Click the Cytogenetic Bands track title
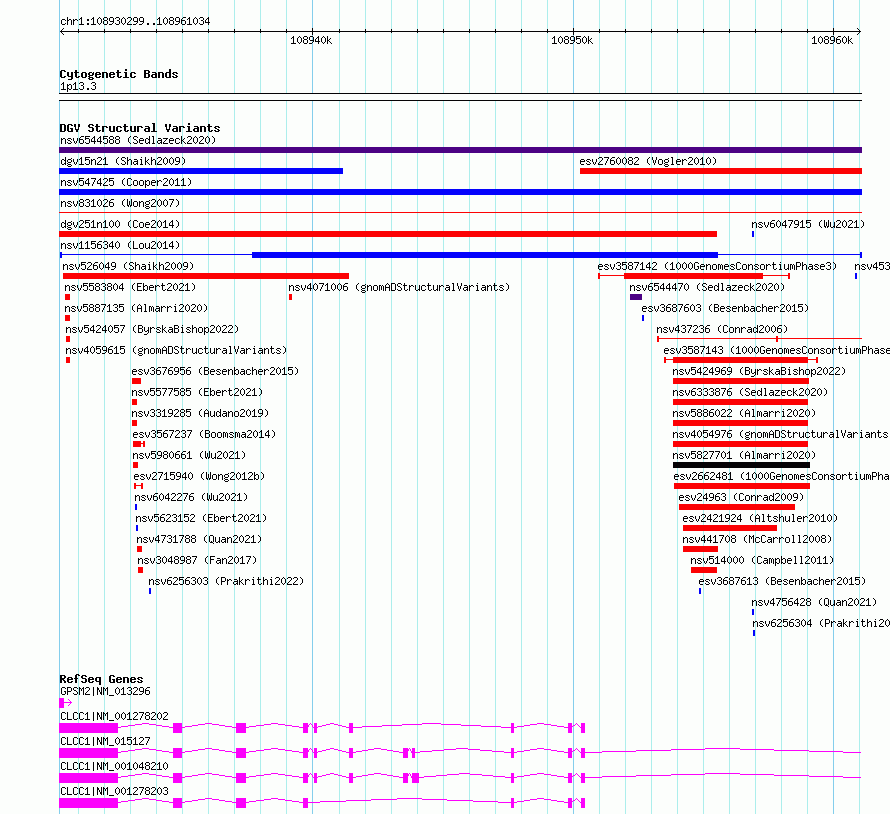 point(119,74)
